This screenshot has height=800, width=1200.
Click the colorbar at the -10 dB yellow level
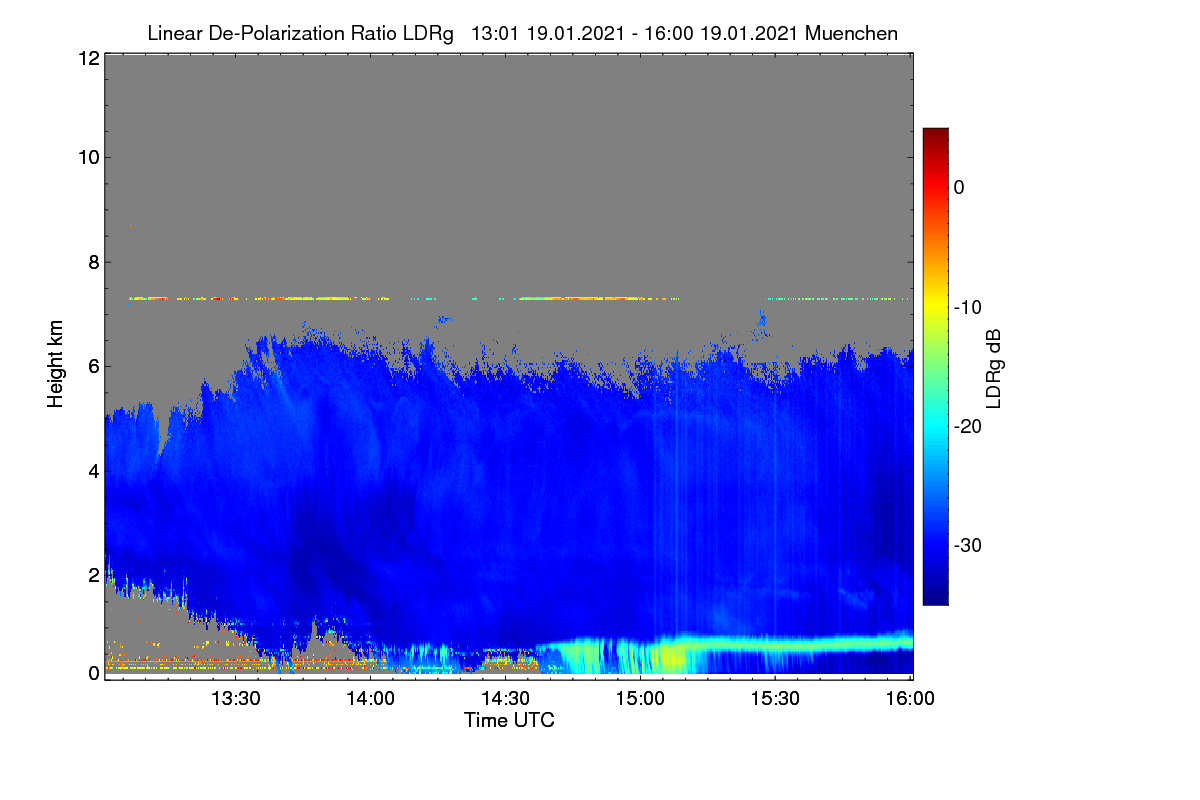pyautogui.click(x=935, y=307)
